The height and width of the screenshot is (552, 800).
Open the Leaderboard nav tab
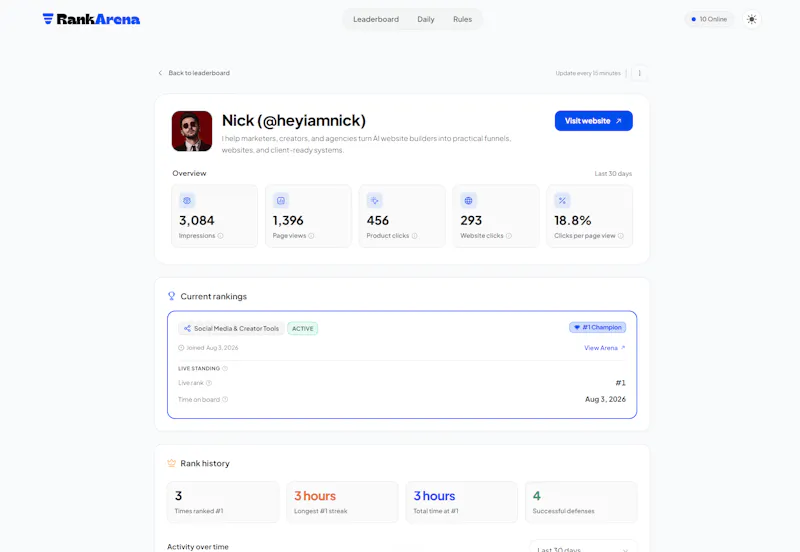point(376,19)
